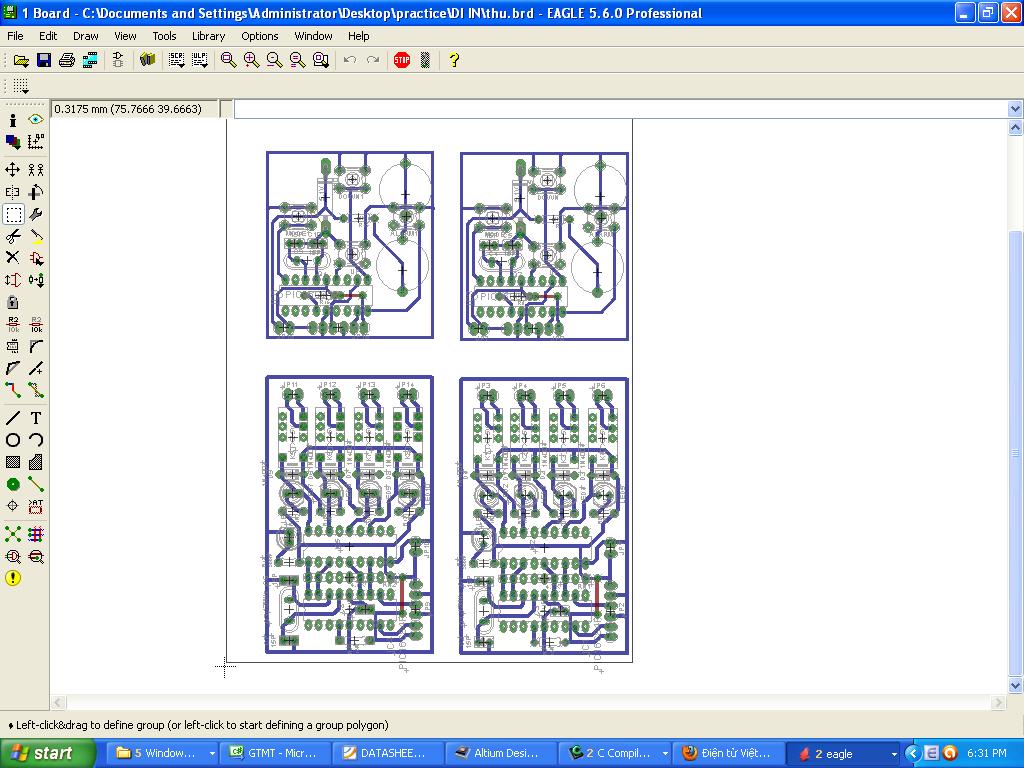1024x768 pixels.
Task: Select the Paste tool
Action: click(36, 236)
